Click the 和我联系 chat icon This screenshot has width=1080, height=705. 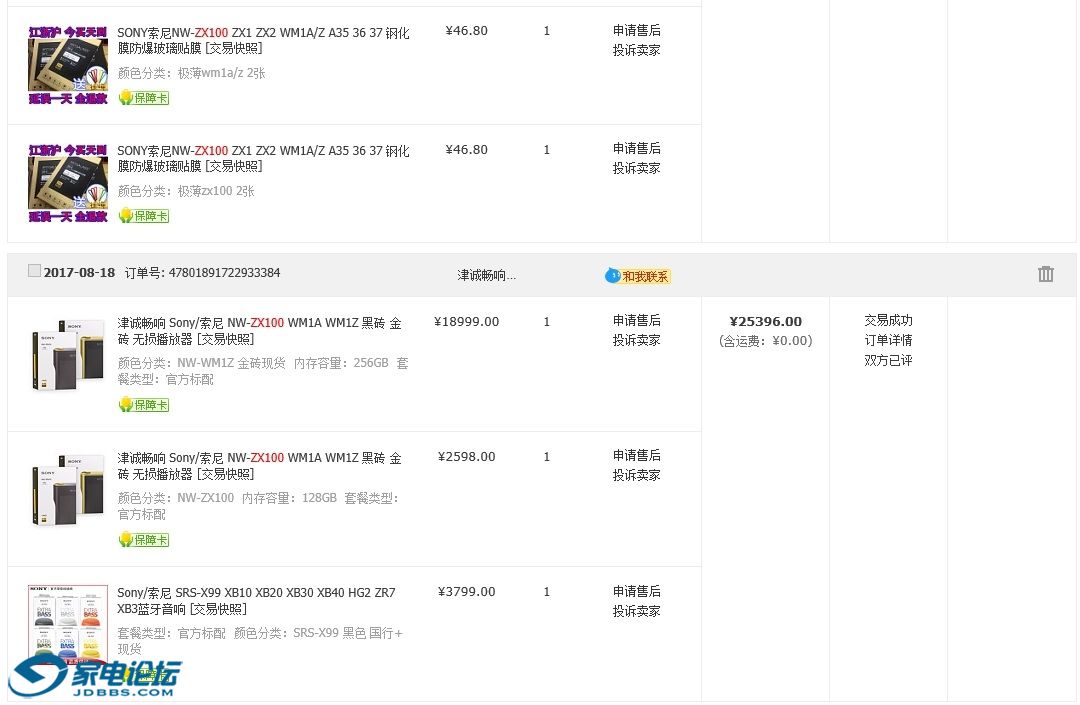[638, 276]
